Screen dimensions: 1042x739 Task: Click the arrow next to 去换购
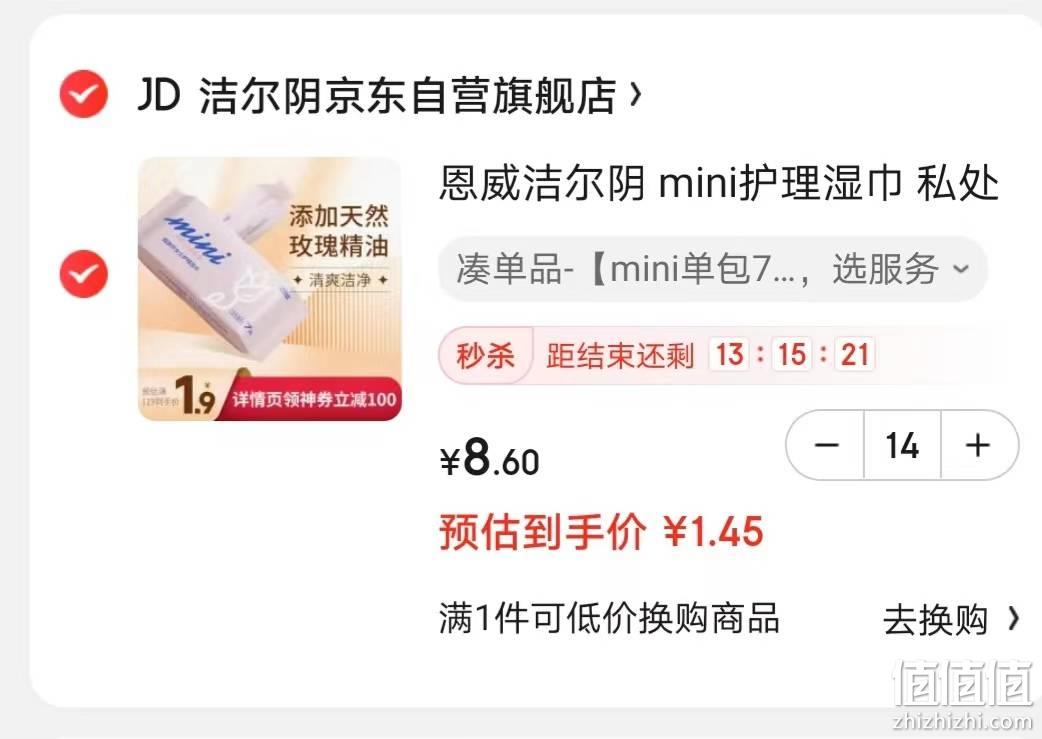[x=1013, y=619]
